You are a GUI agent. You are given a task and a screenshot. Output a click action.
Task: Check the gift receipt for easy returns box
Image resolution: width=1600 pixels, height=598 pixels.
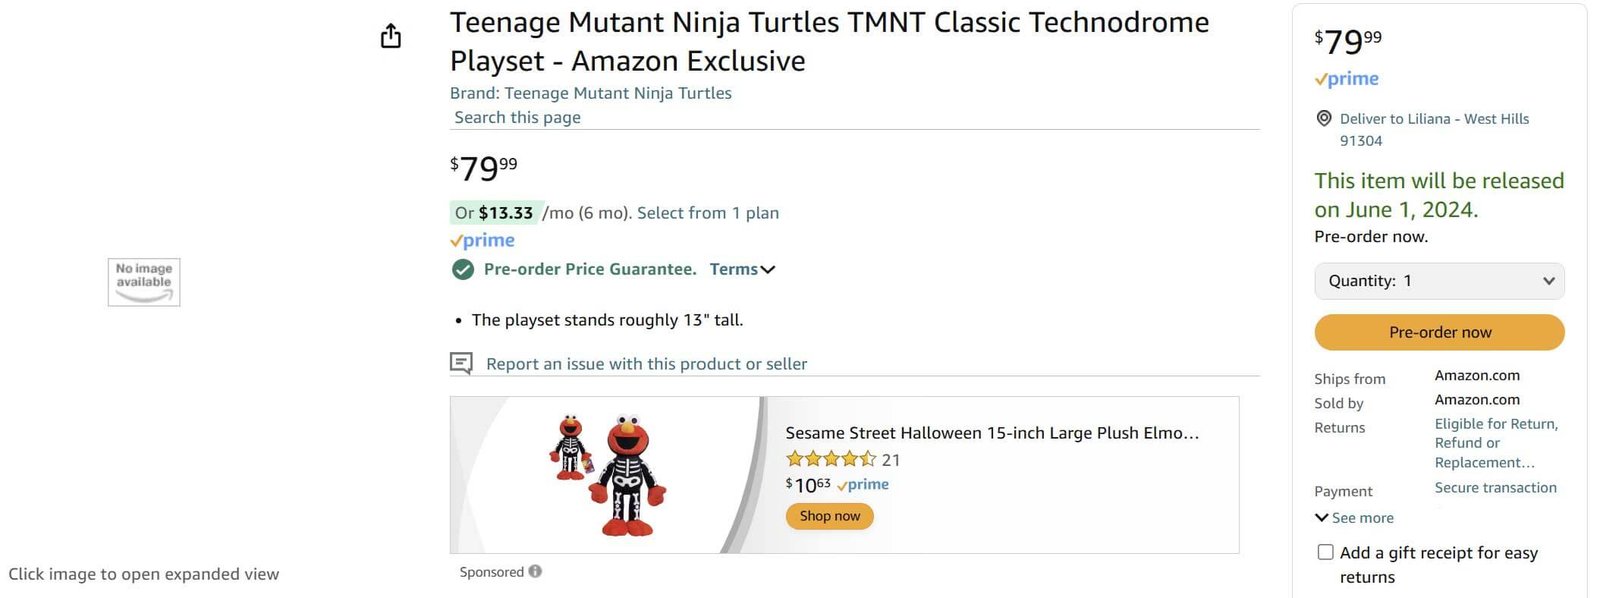pyautogui.click(x=1325, y=551)
